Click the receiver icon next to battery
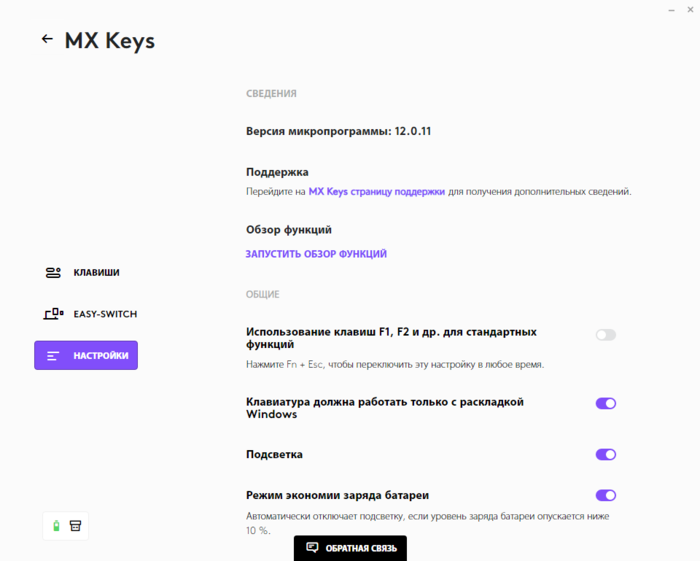This screenshot has height=561, width=700. pyautogui.click(x=75, y=526)
